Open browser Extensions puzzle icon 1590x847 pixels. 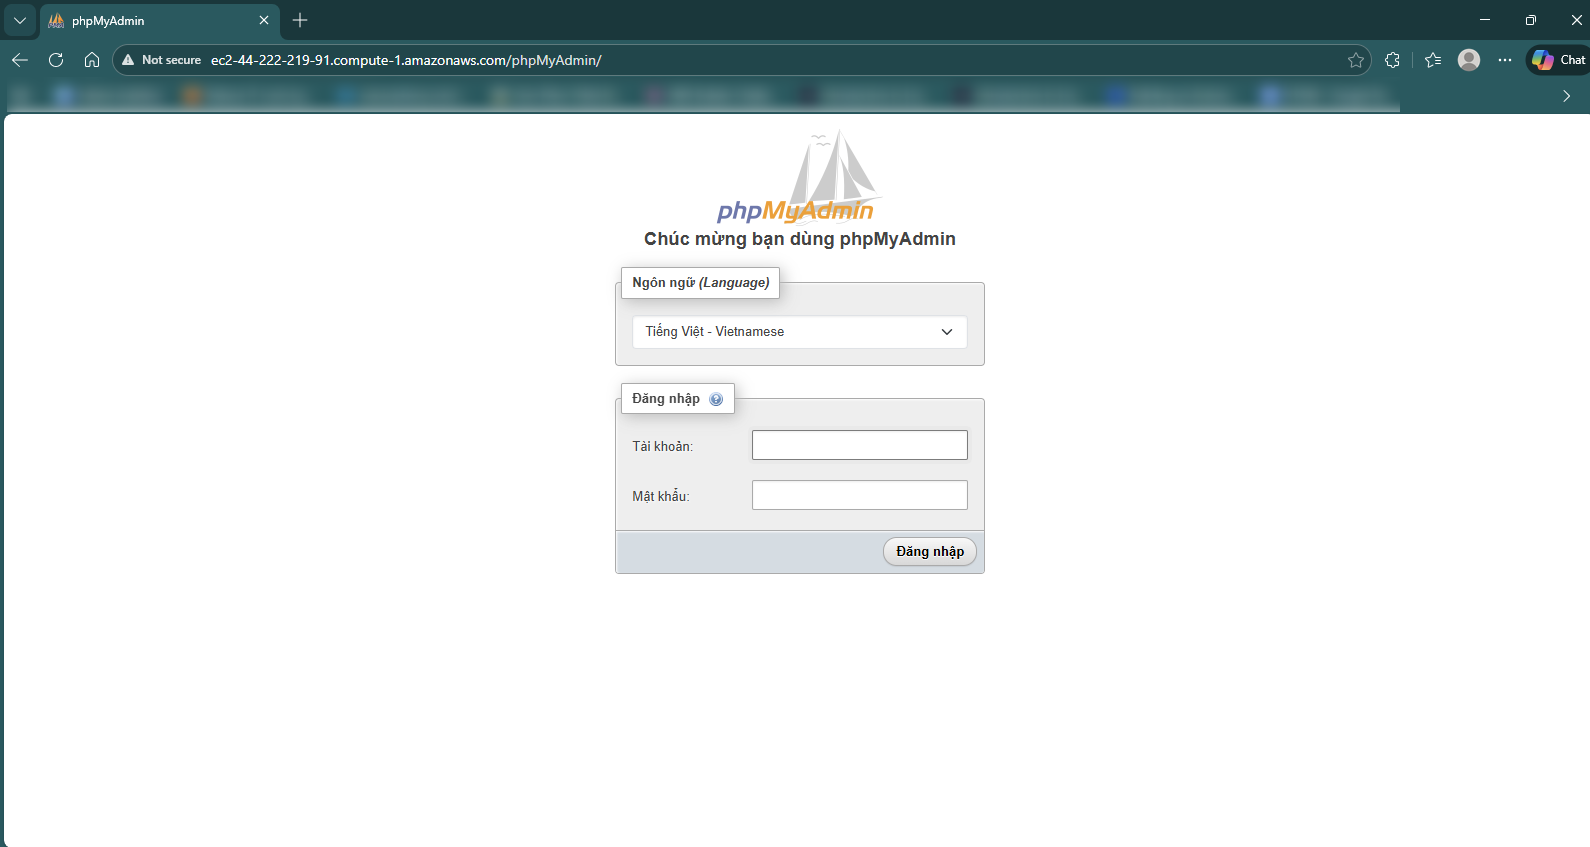pyautogui.click(x=1392, y=60)
